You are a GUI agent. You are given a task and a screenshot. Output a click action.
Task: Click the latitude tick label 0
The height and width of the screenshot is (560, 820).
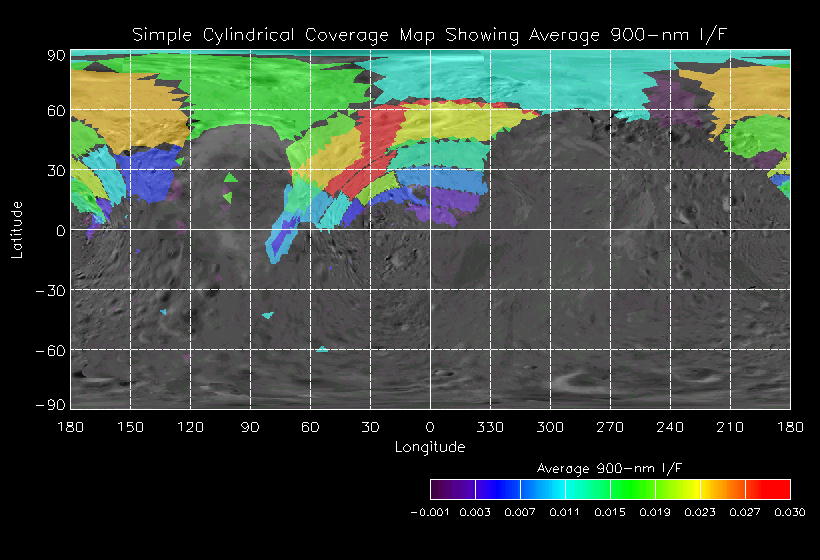point(61,231)
